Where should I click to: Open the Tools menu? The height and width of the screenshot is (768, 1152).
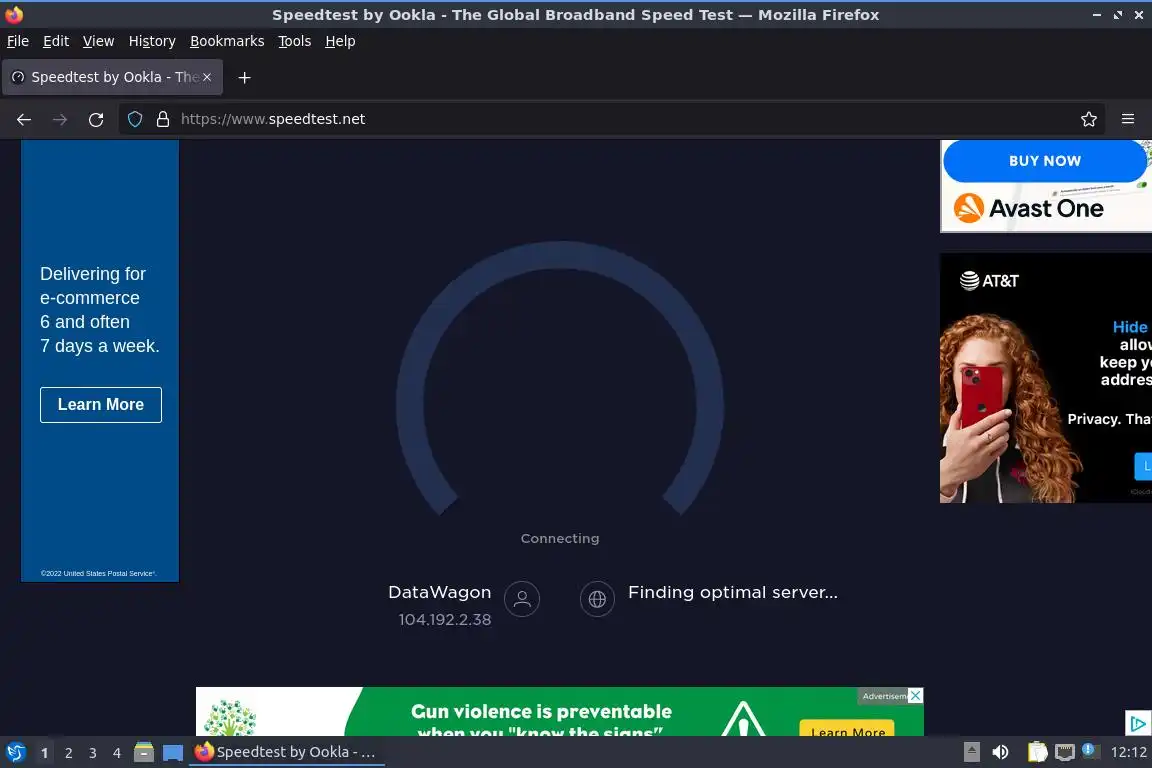pos(295,41)
